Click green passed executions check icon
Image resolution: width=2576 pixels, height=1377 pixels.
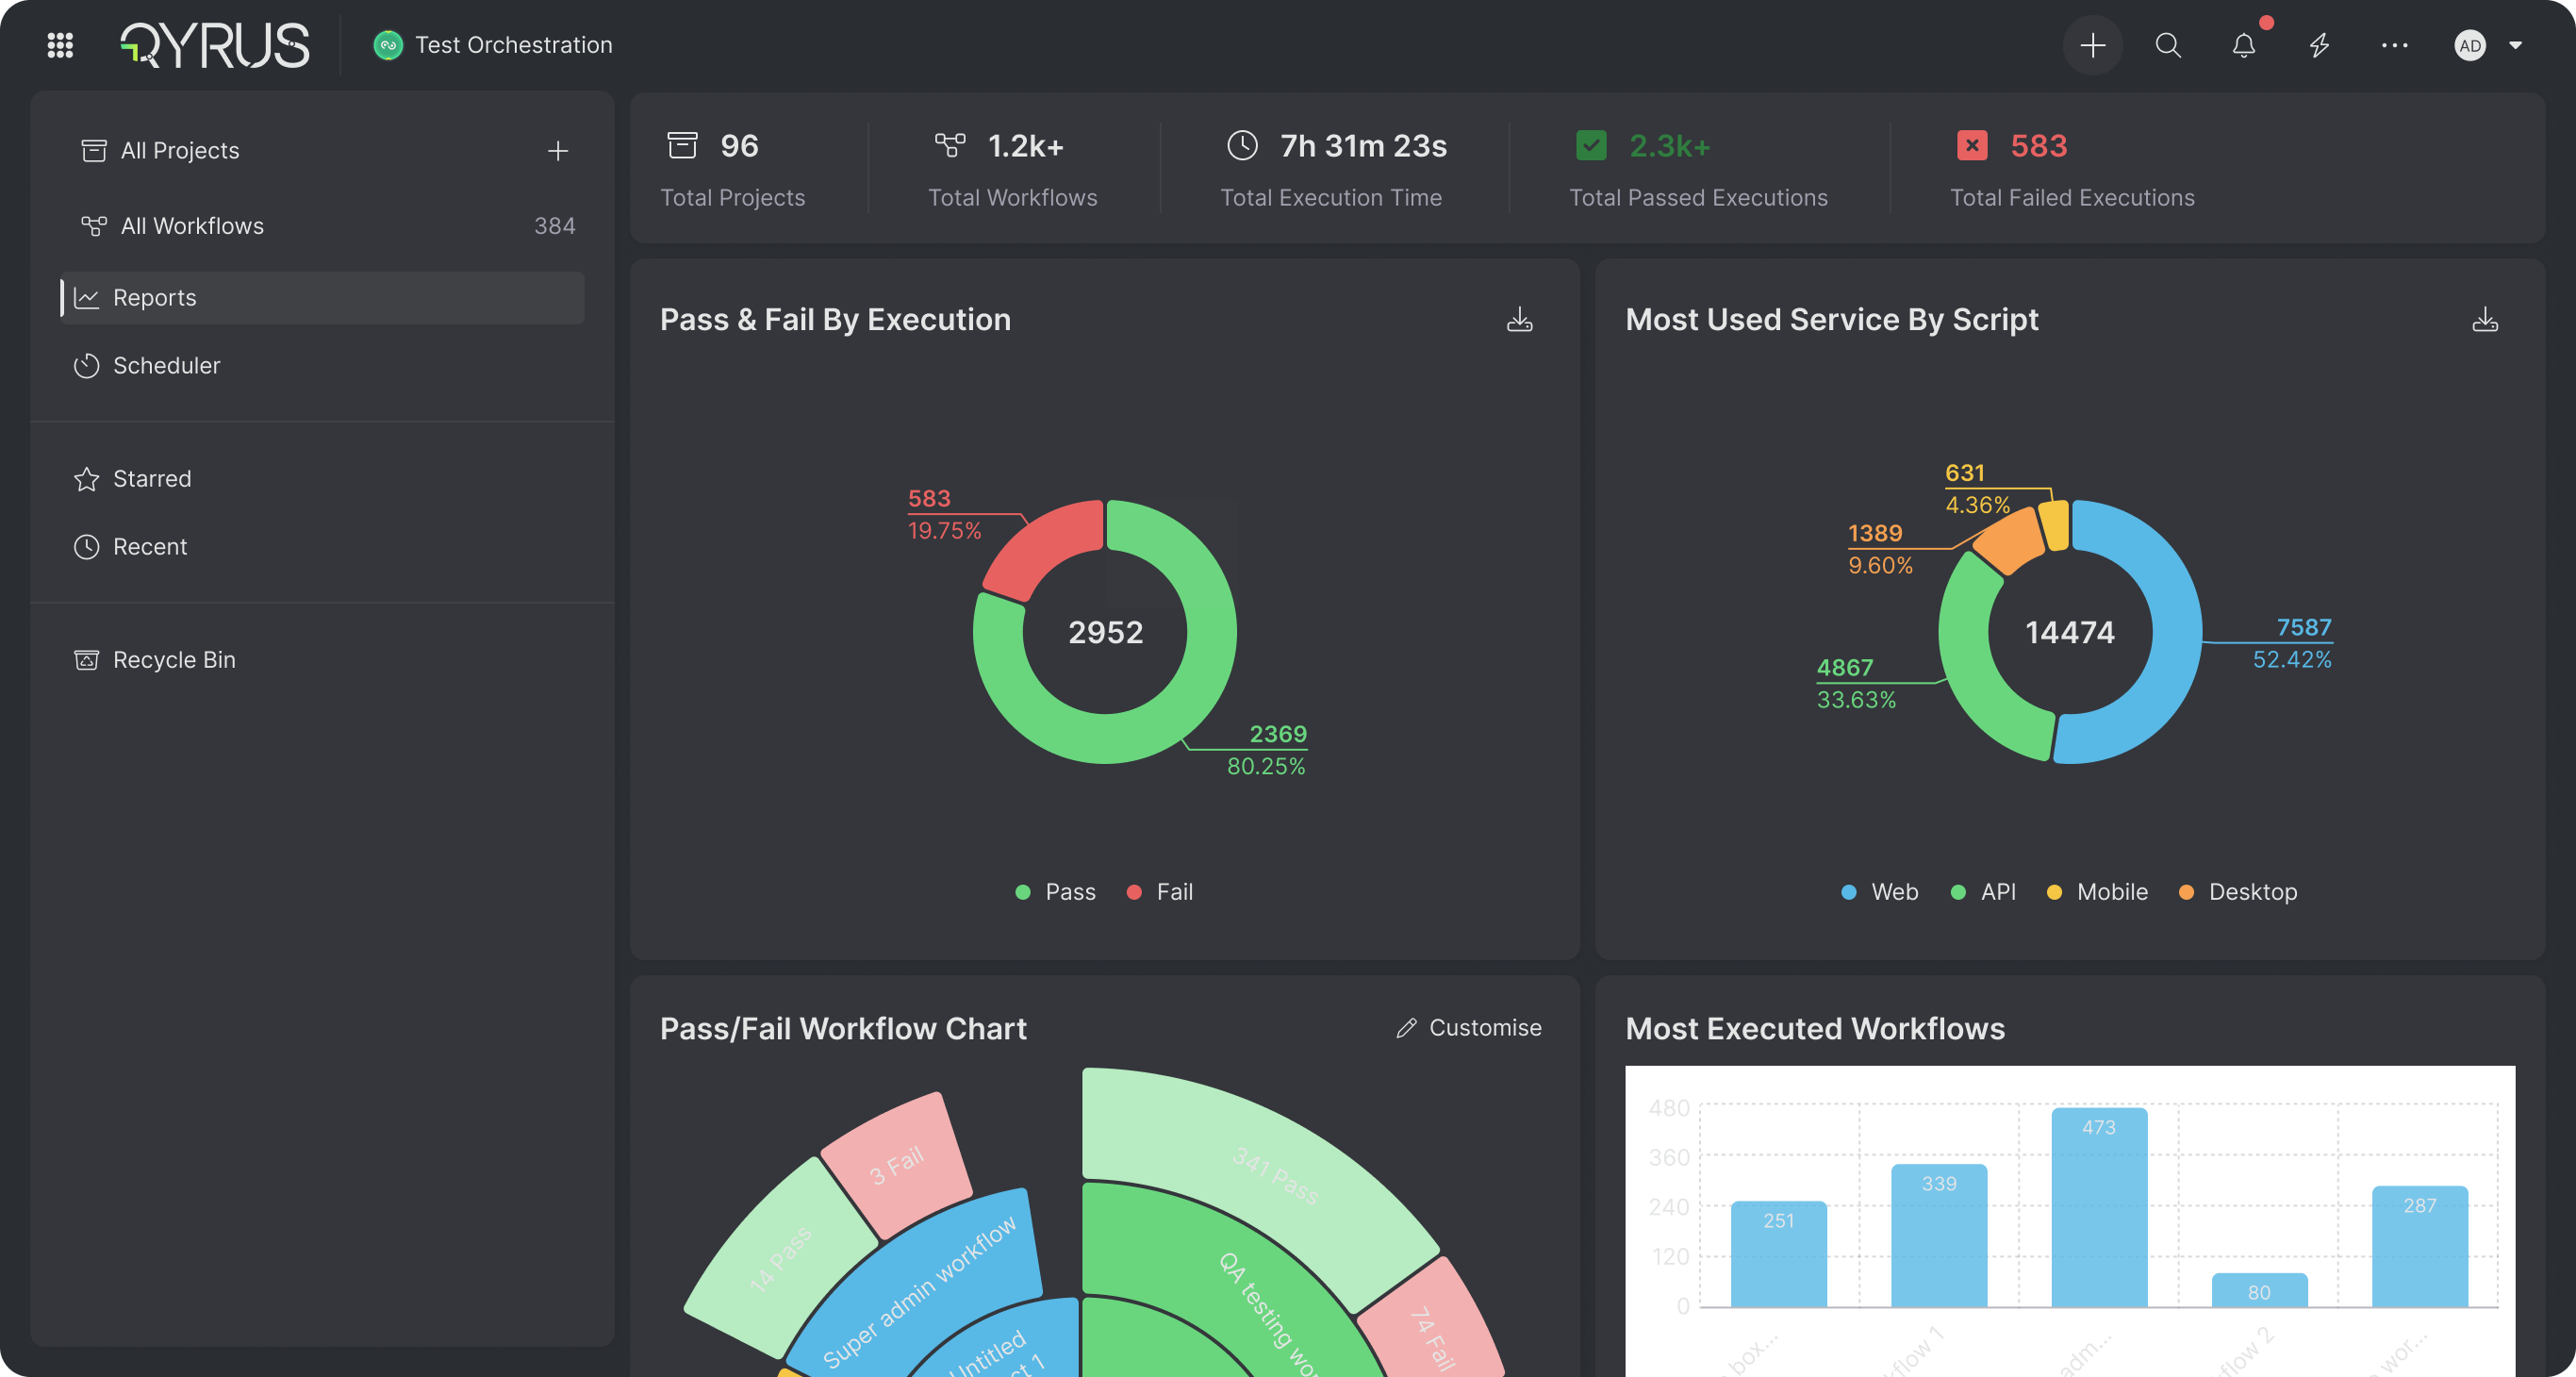click(1591, 146)
